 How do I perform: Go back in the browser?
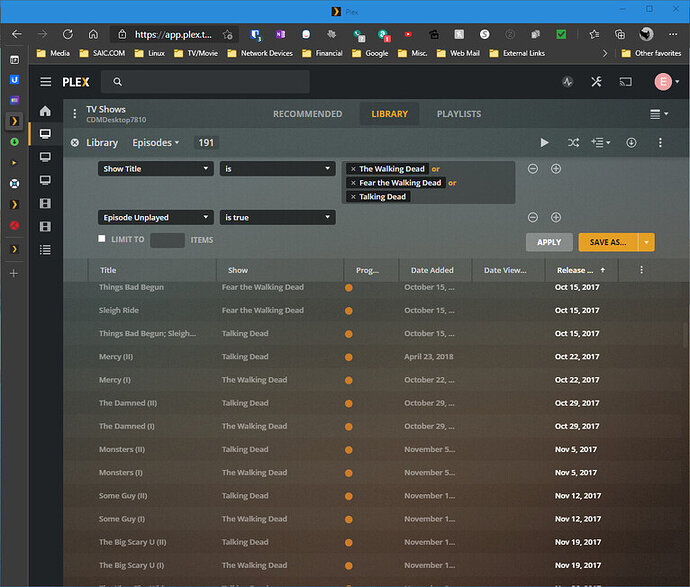[x=17, y=34]
